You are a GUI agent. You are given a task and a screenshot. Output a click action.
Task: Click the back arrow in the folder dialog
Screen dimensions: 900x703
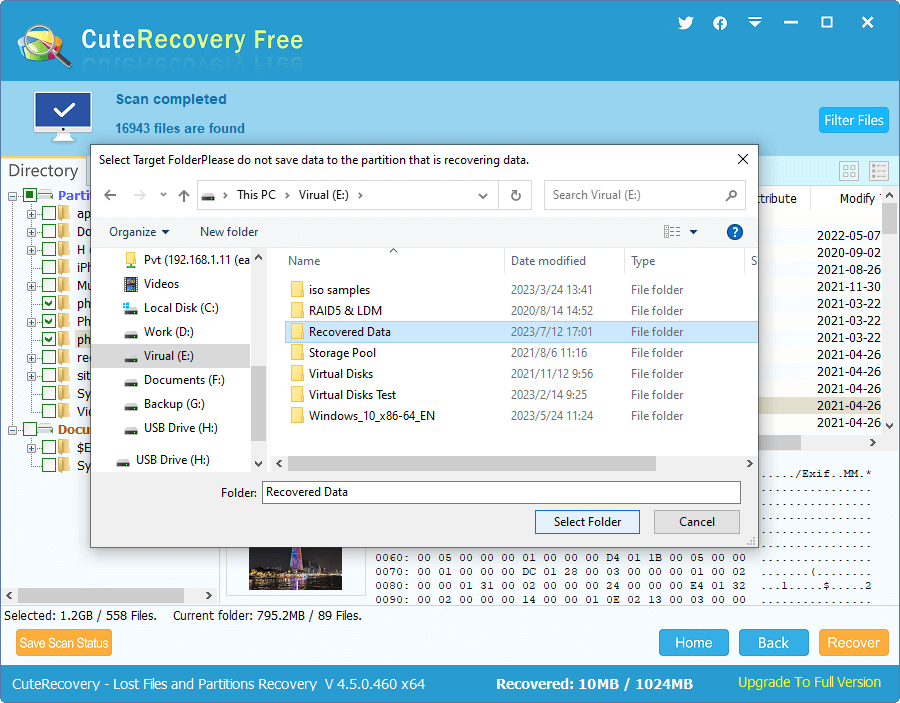[110, 195]
